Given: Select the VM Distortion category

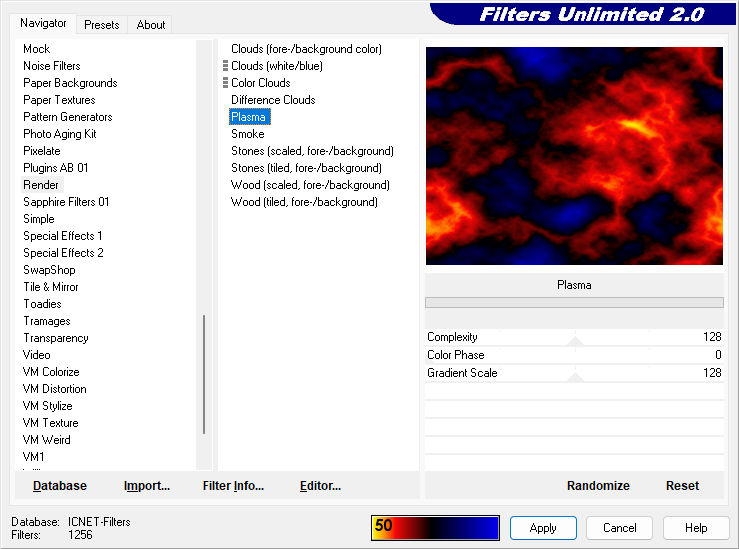Looking at the screenshot, I should pos(55,389).
